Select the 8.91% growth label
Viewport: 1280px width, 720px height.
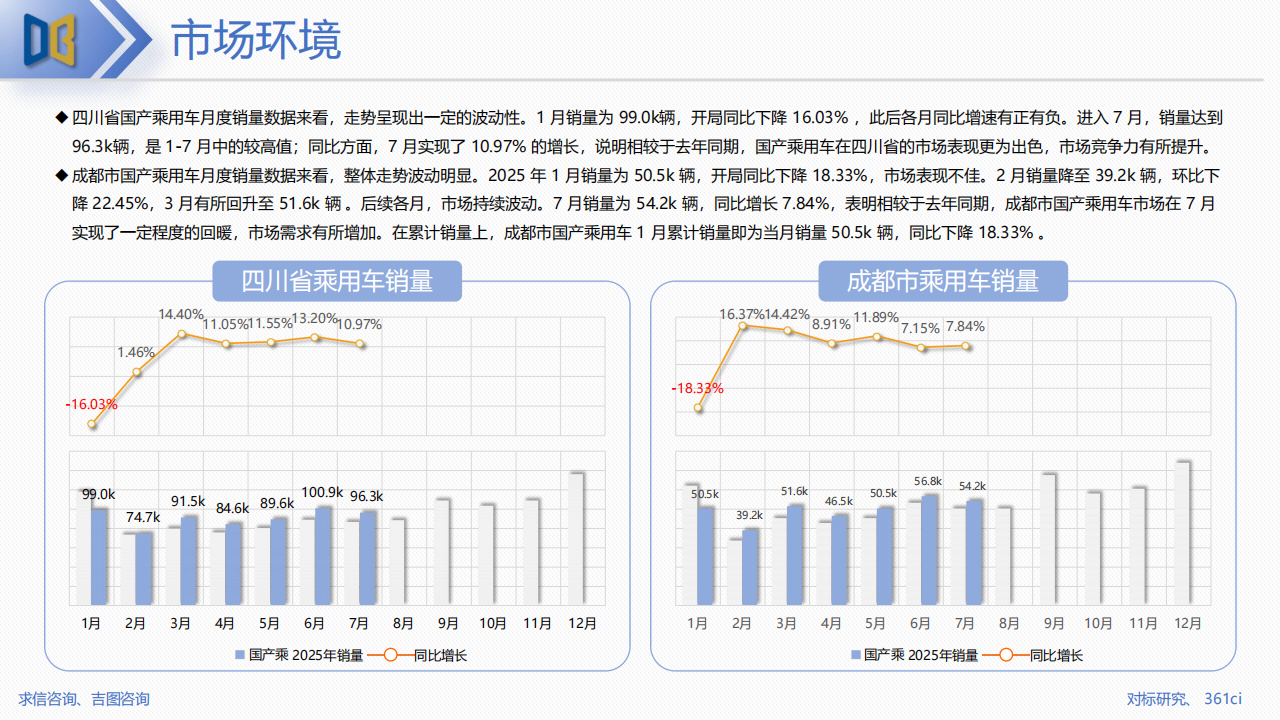coord(831,324)
